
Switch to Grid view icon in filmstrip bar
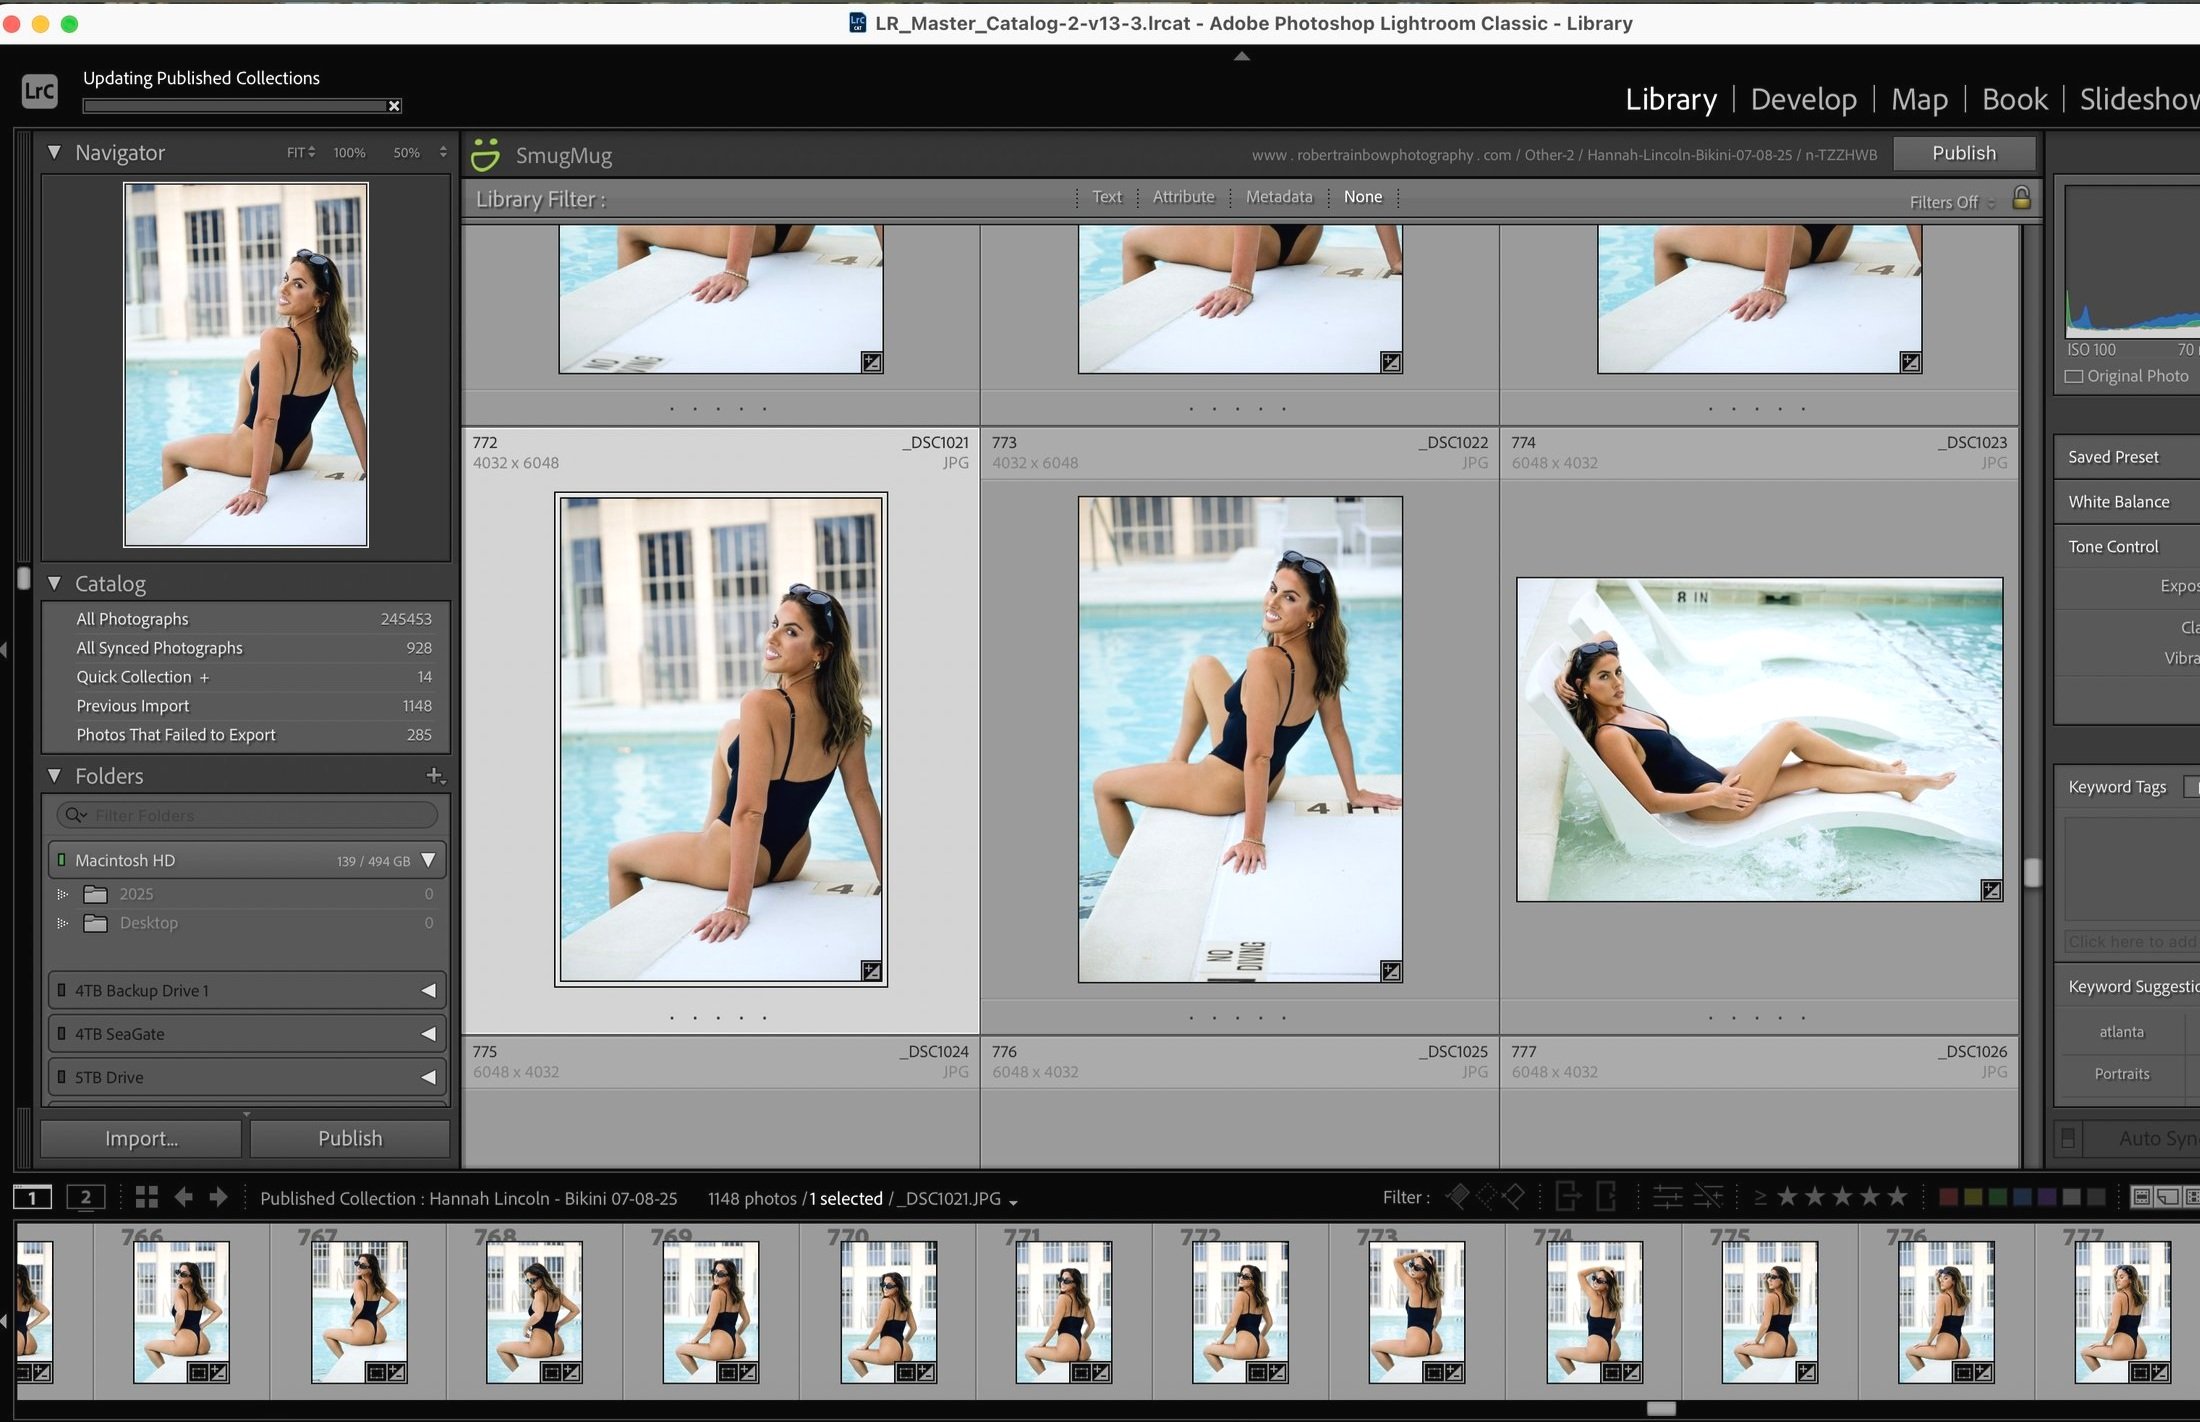pos(147,1197)
